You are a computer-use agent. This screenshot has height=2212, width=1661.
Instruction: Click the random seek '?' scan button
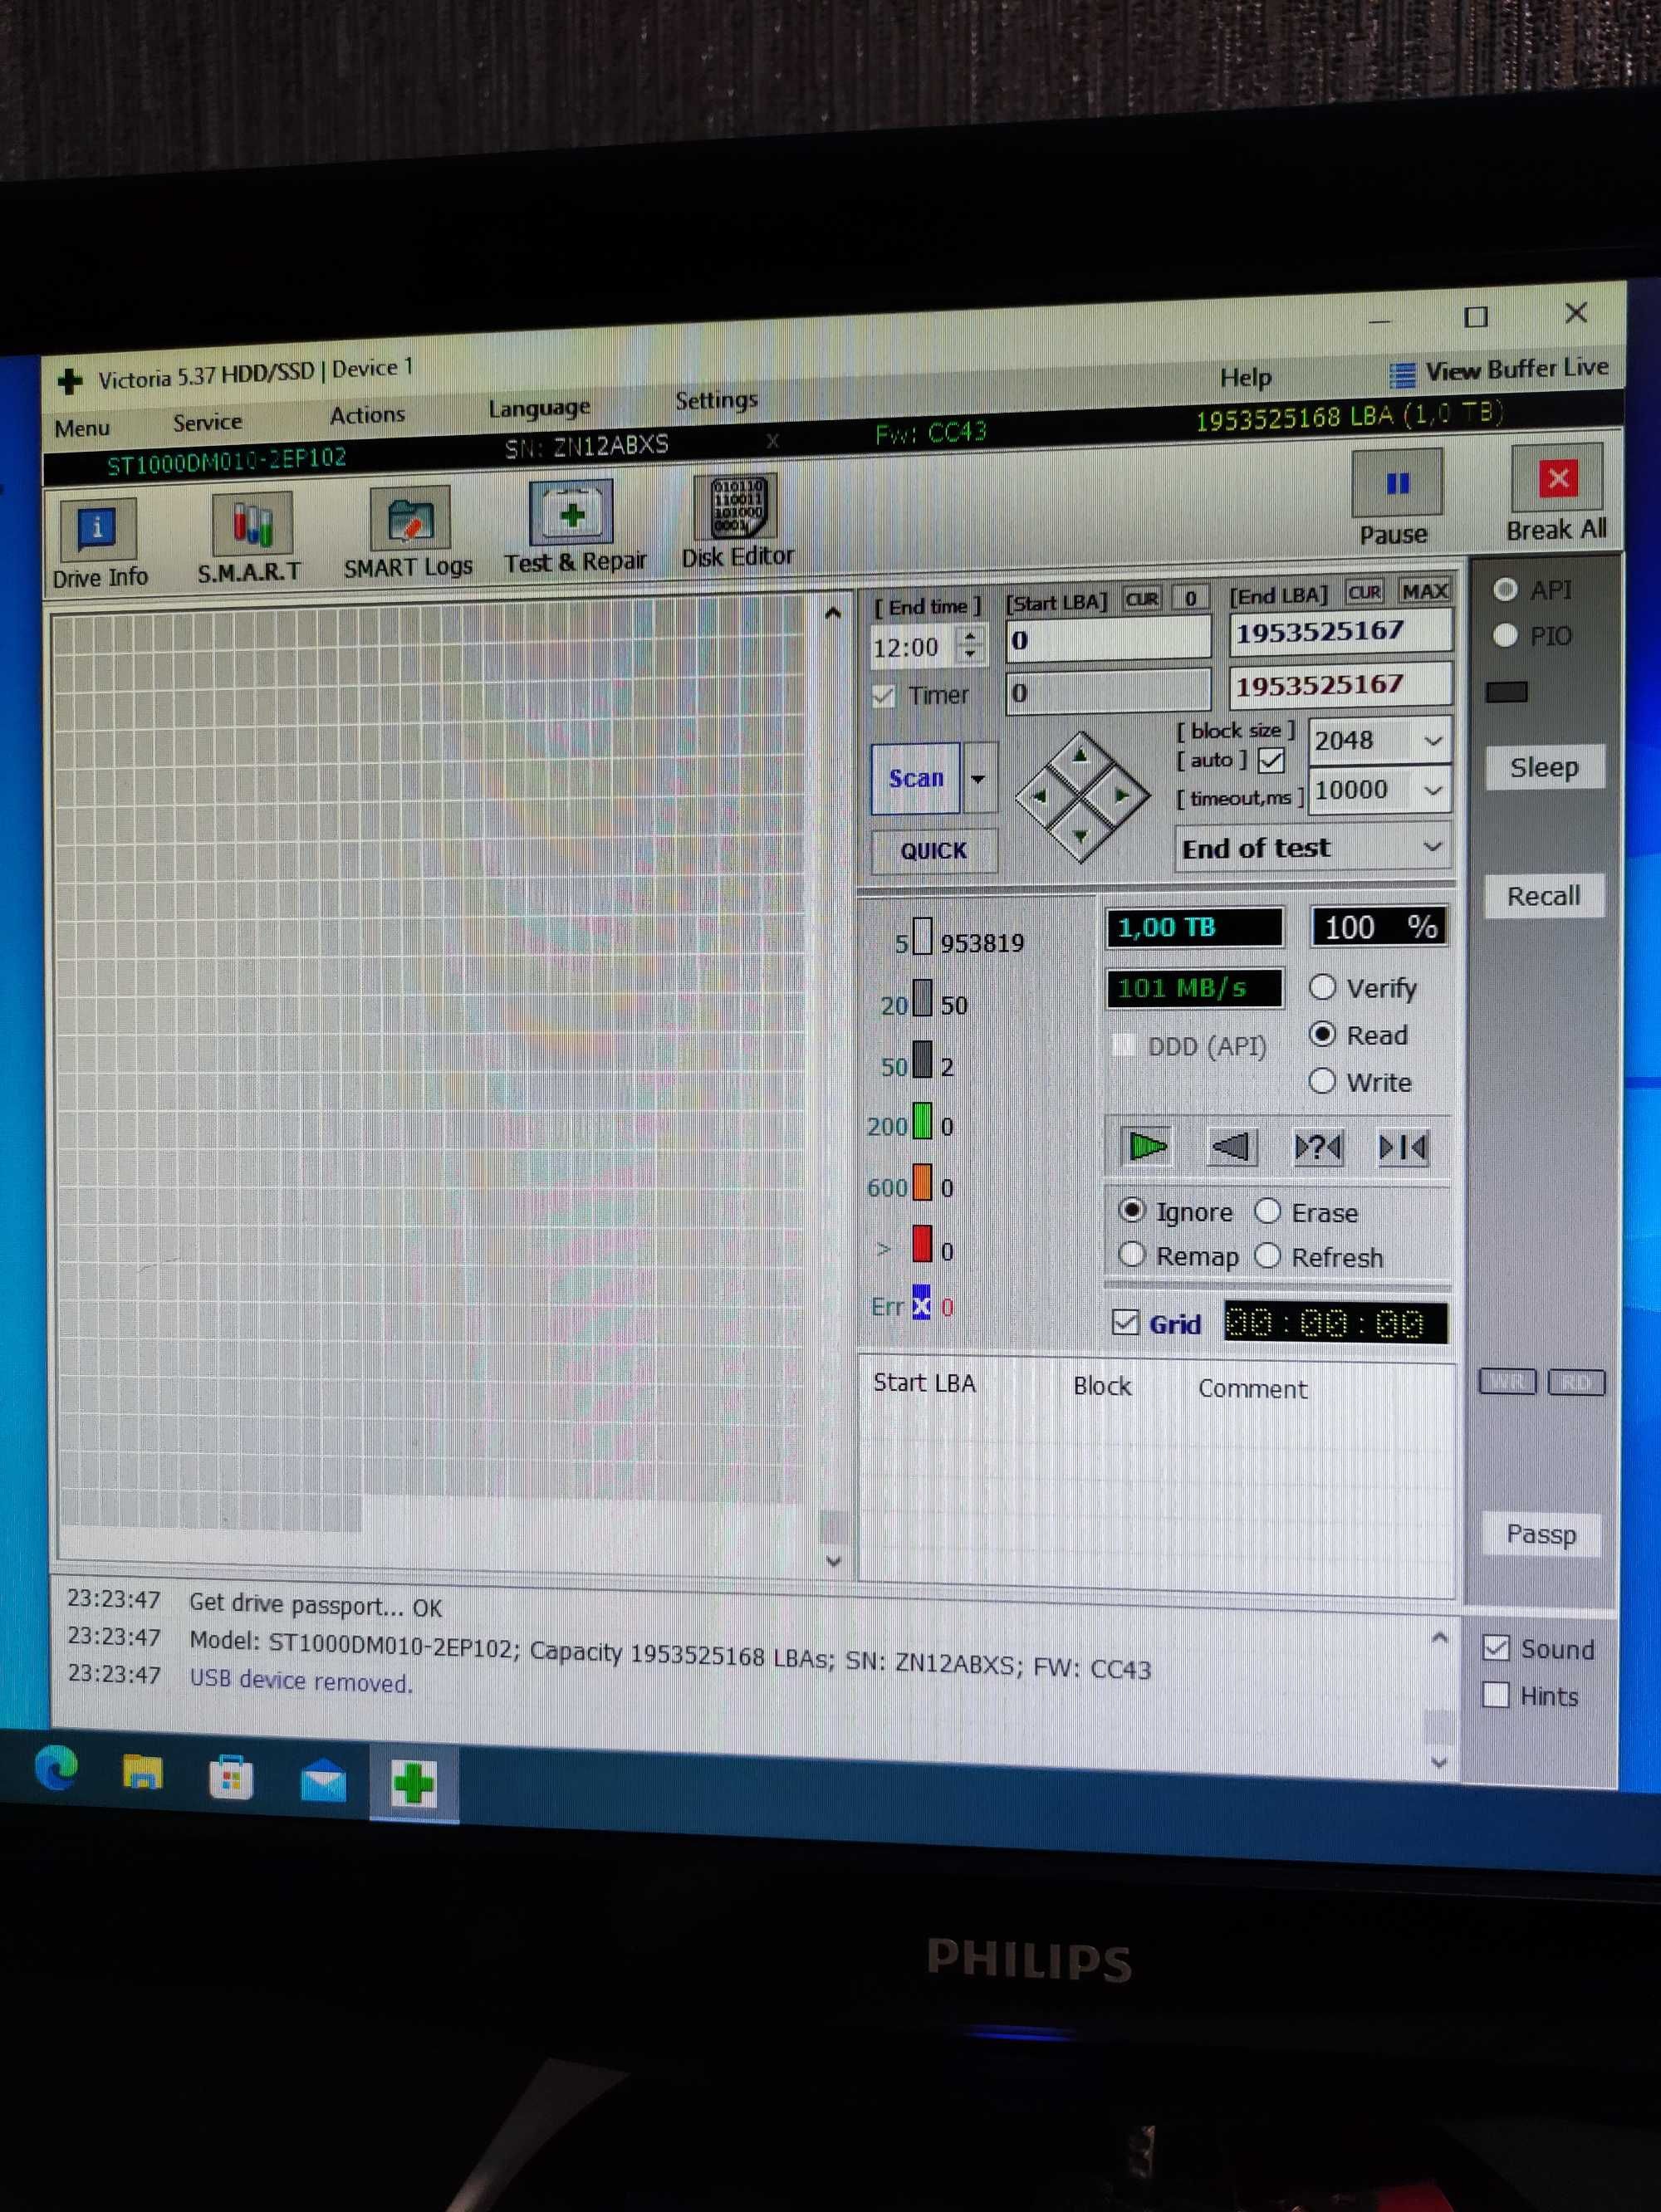1318,1147
